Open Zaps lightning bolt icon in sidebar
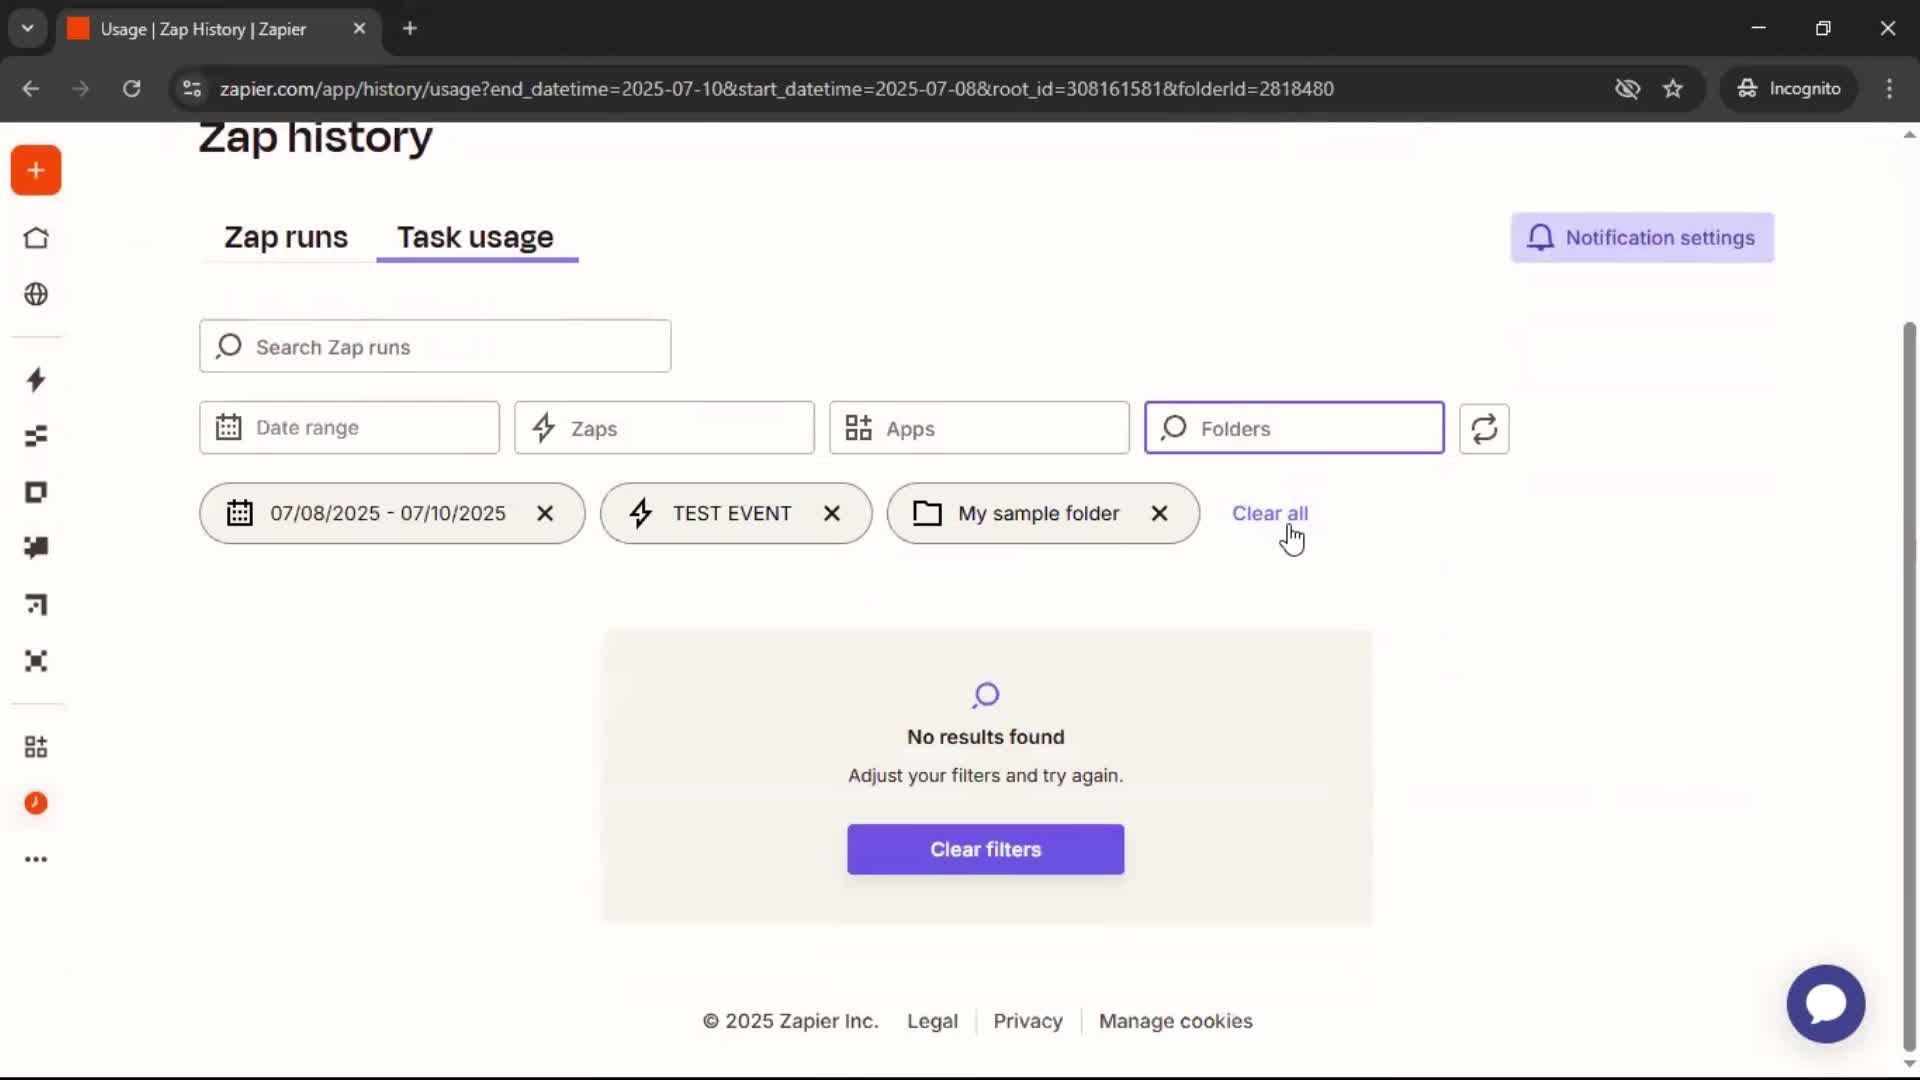The width and height of the screenshot is (1920, 1080). click(36, 380)
